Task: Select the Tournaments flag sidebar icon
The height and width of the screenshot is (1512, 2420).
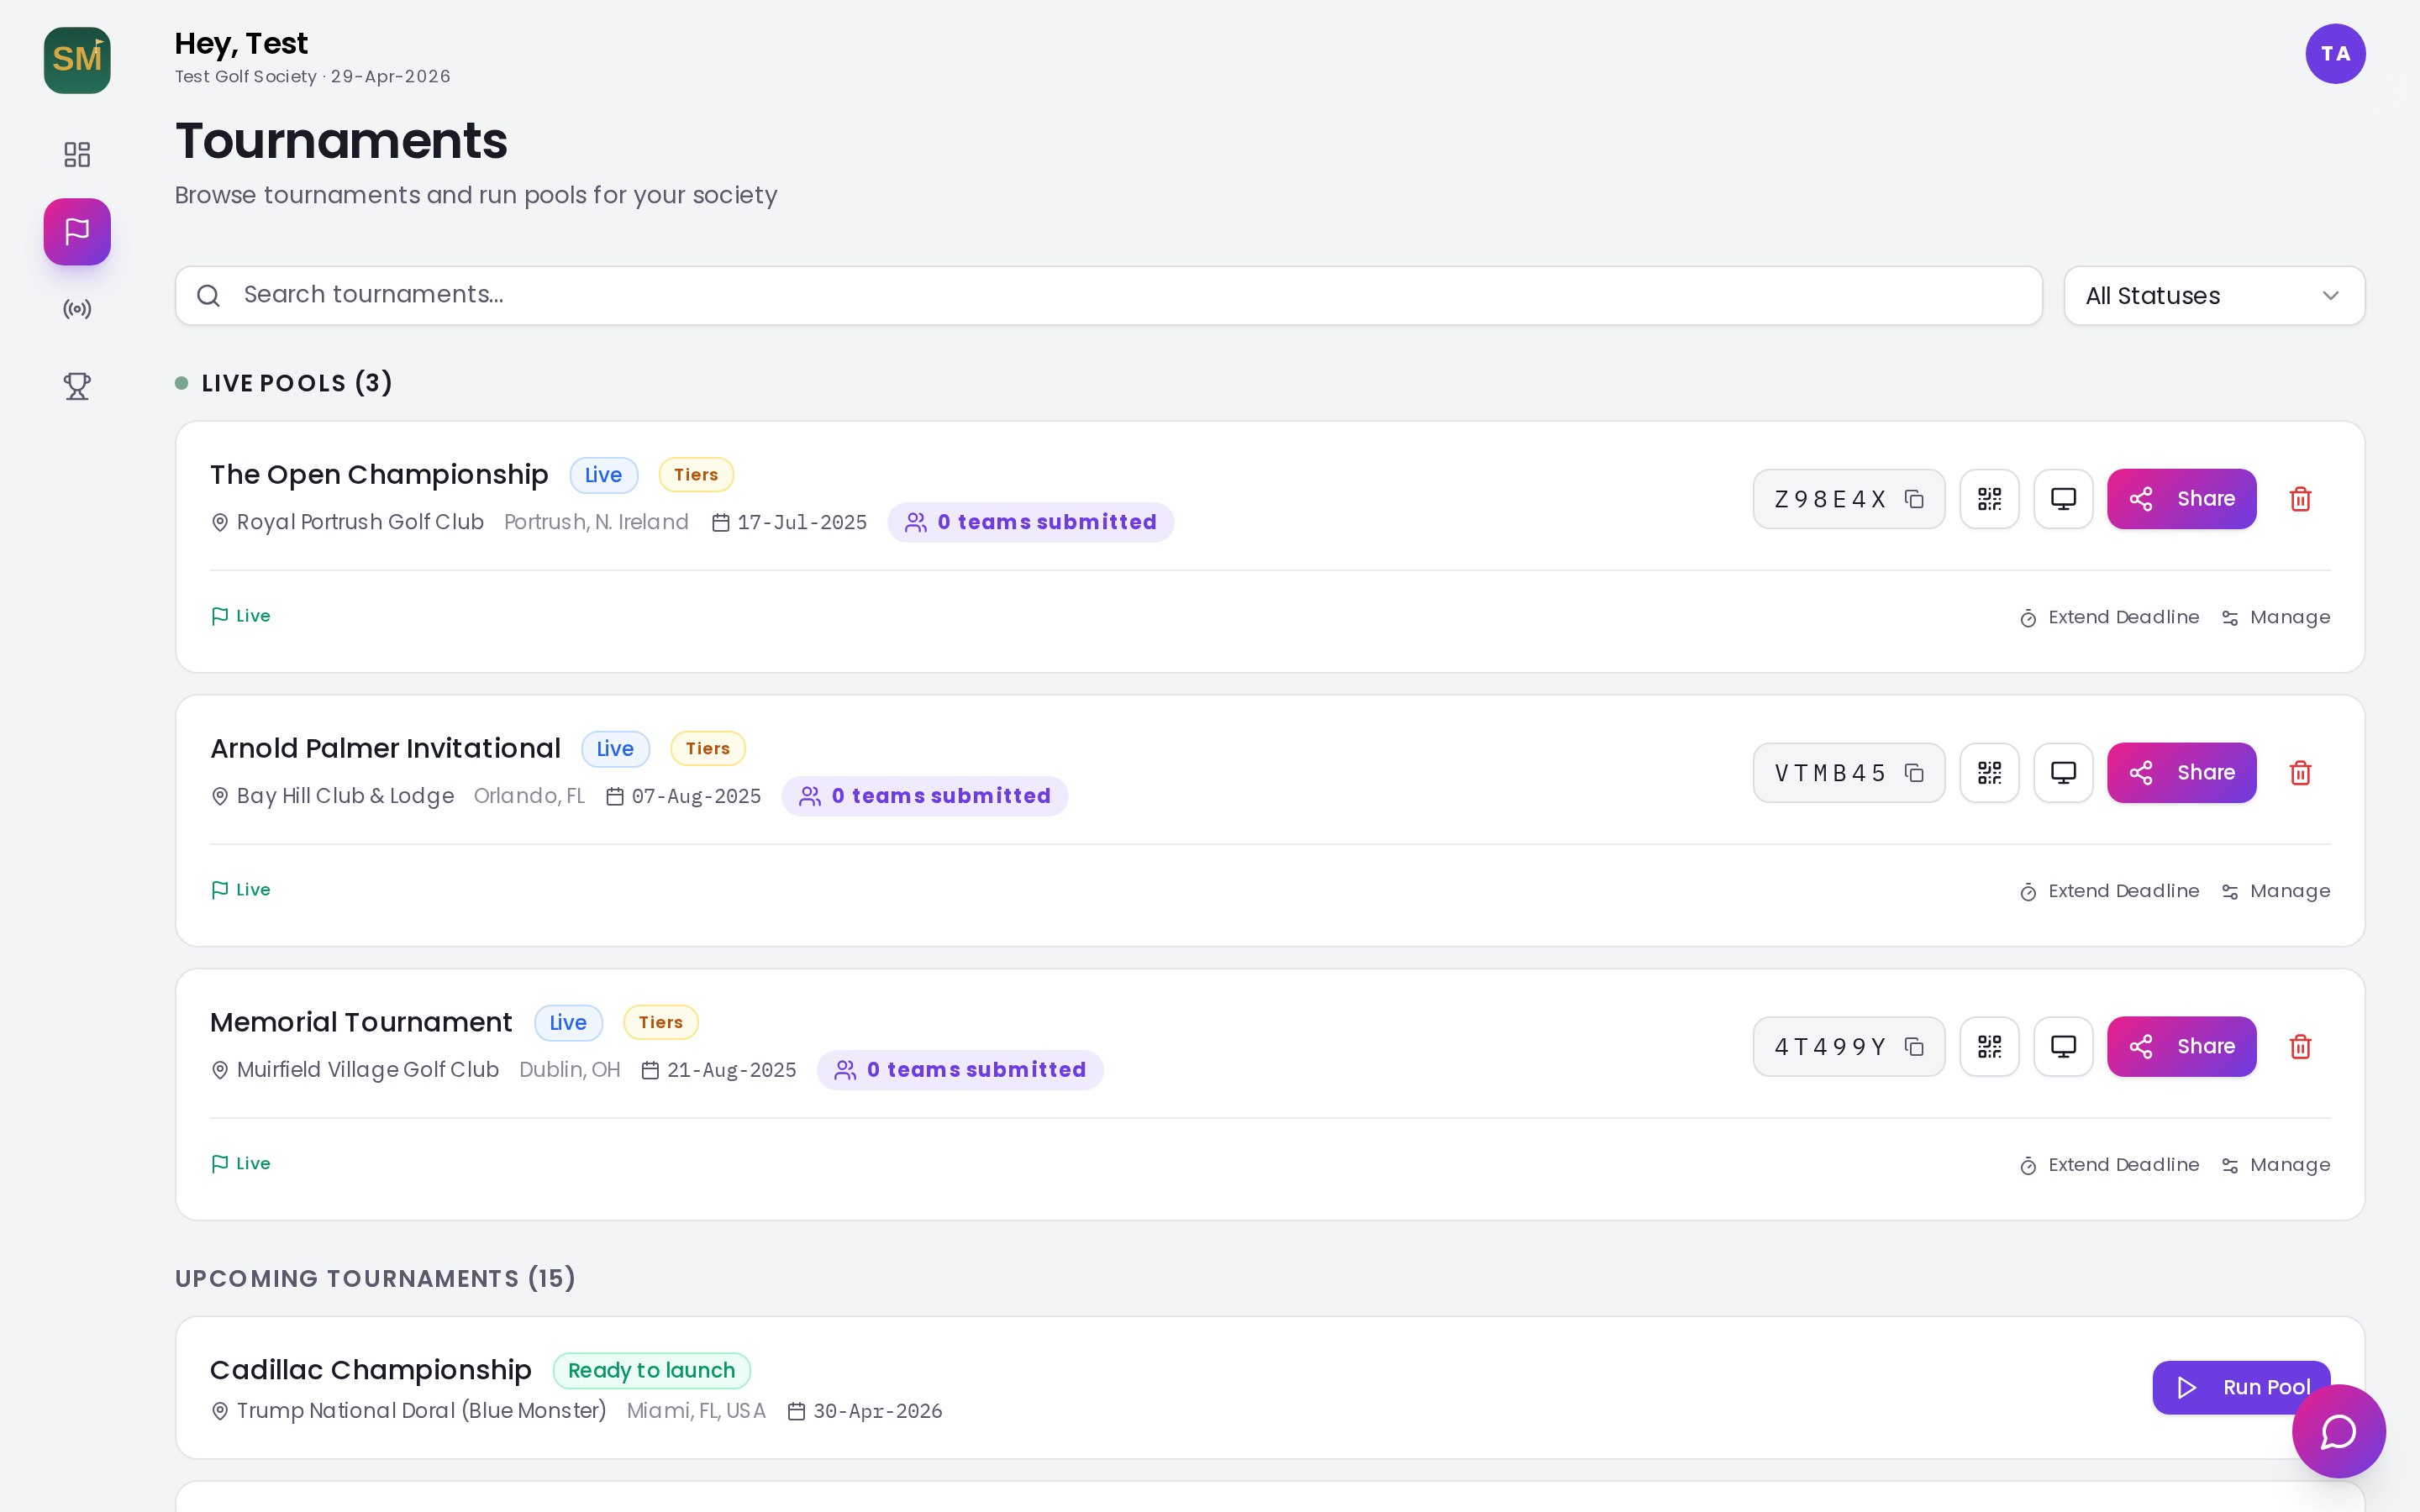Action: pos(77,231)
